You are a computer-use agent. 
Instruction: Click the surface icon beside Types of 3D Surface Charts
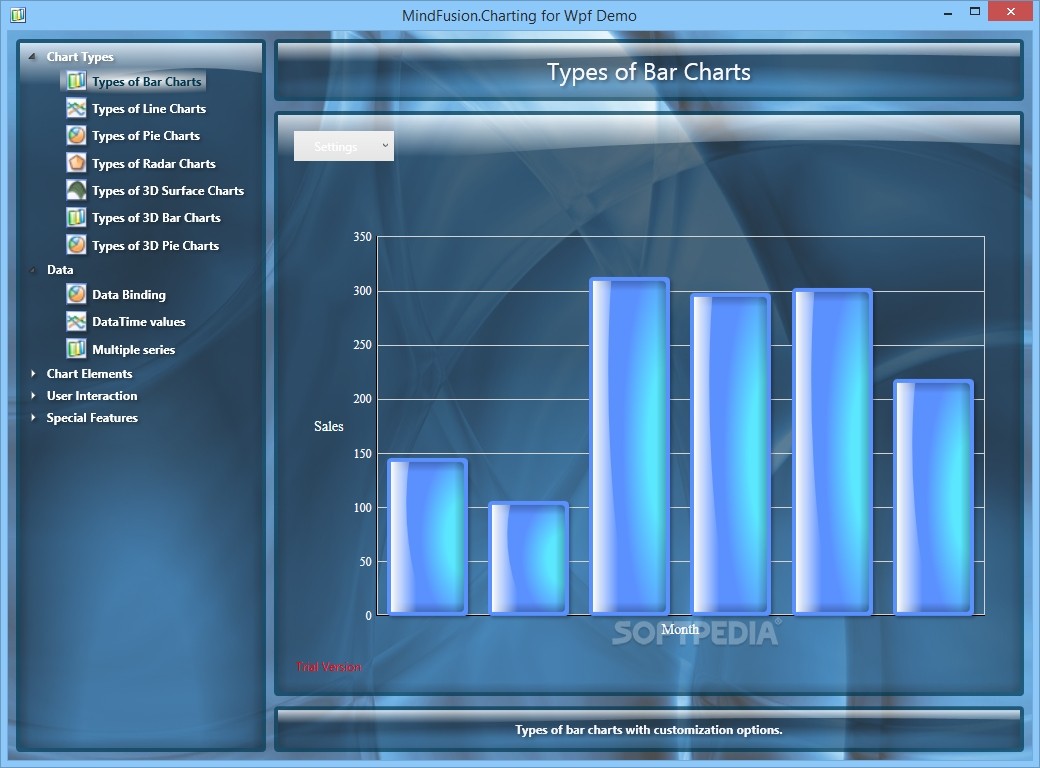[x=76, y=190]
